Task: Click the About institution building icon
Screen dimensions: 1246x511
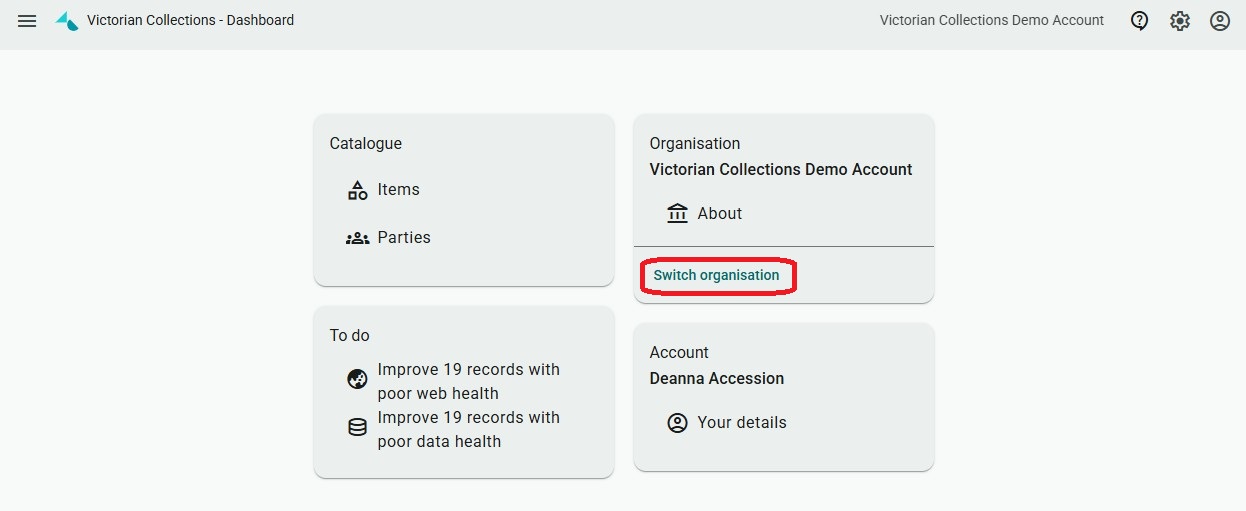Action: [x=677, y=213]
